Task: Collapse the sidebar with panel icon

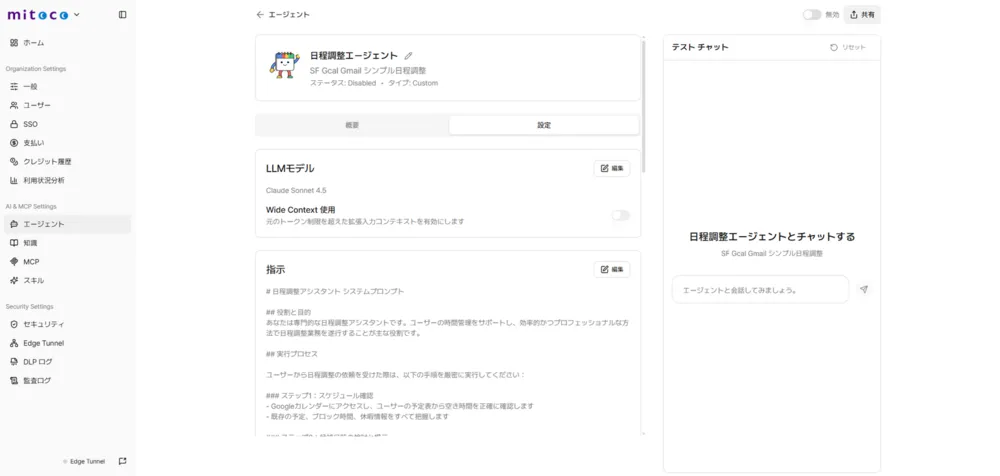Action: tap(122, 15)
